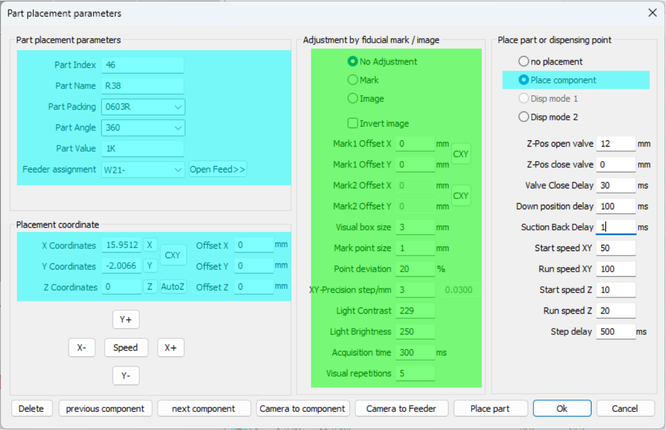Click Open Feed>> button

[x=218, y=170]
